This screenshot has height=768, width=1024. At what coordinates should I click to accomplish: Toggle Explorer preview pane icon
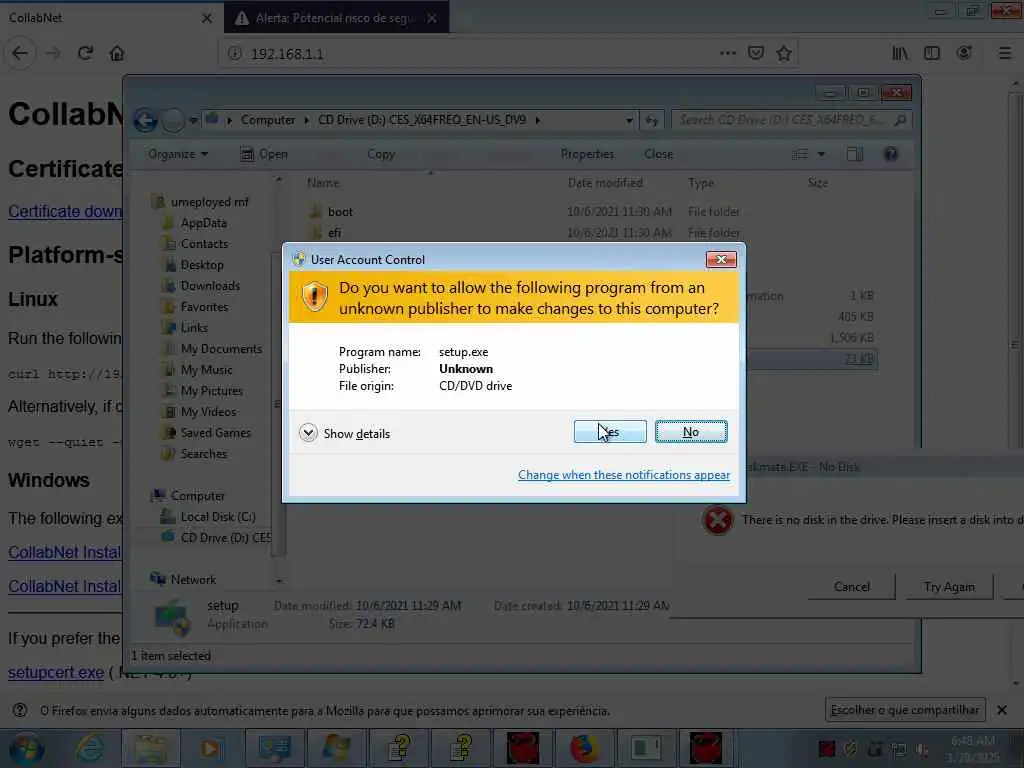[x=854, y=154]
